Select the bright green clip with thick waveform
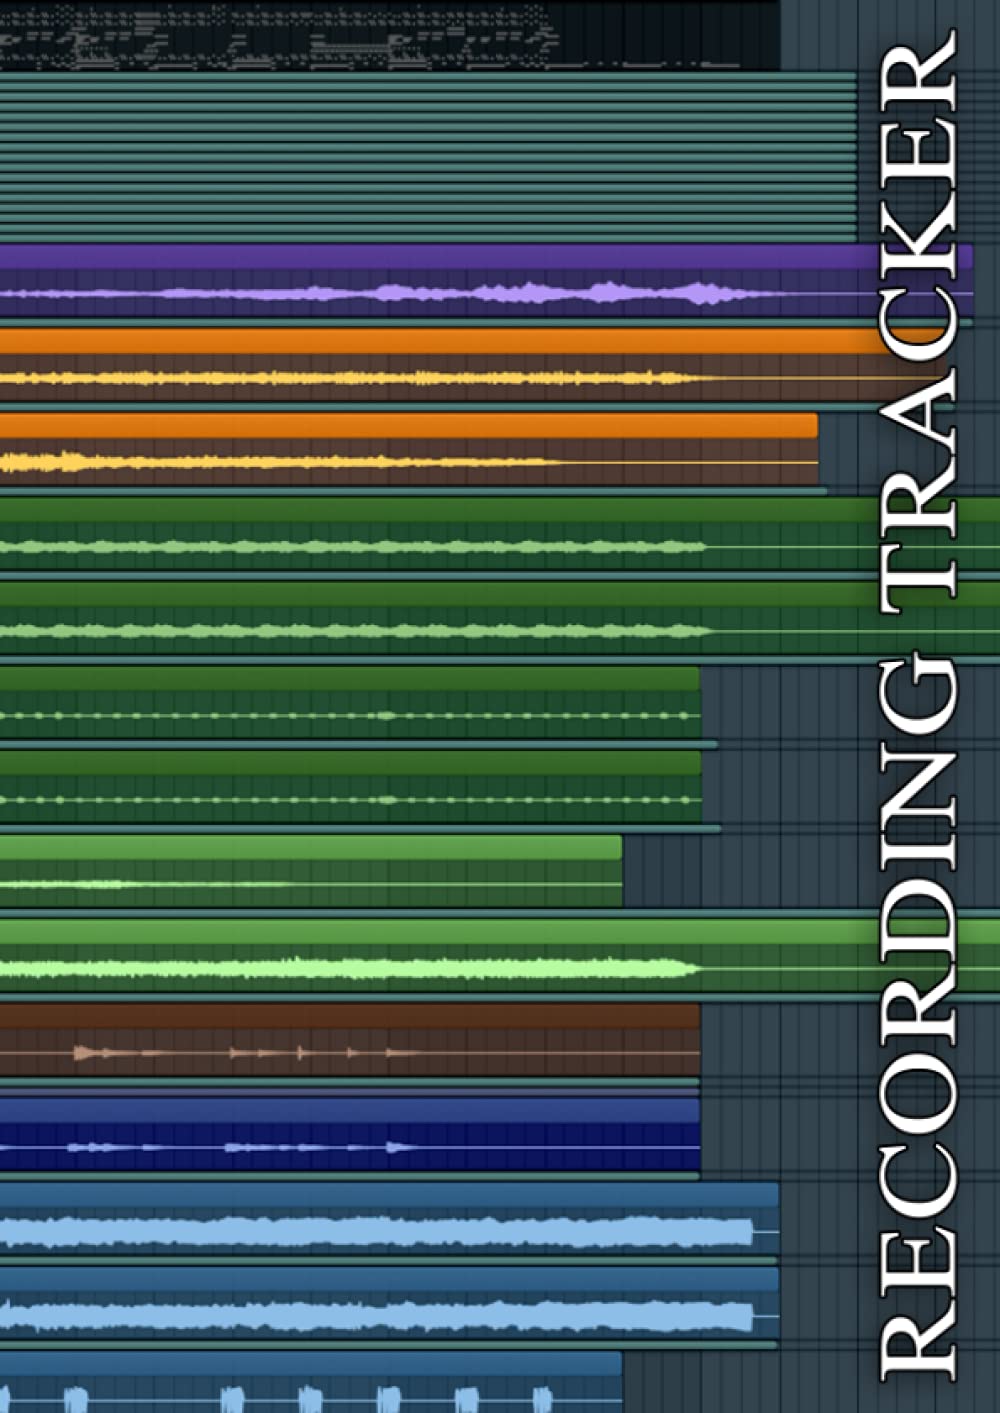This screenshot has height=1413, width=1000. (500, 956)
